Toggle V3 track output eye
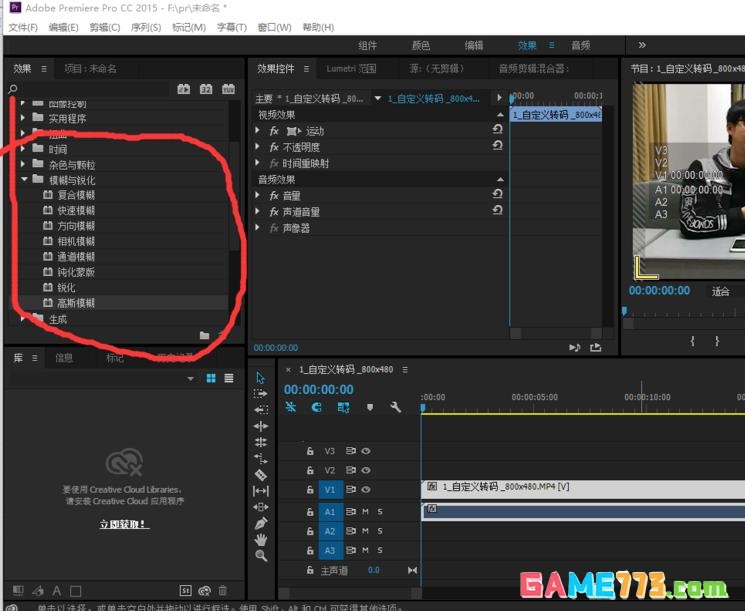Viewport: 745px width, 611px height. click(x=366, y=451)
